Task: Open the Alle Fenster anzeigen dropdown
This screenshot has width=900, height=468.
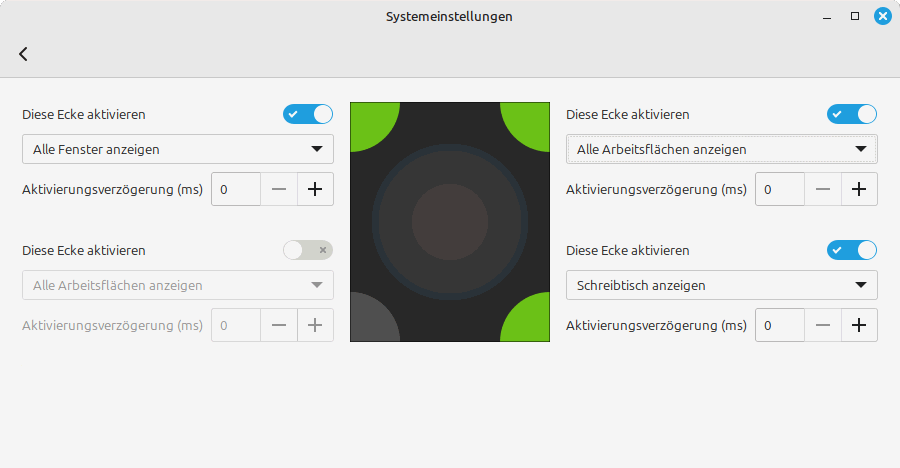Action: [178, 149]
